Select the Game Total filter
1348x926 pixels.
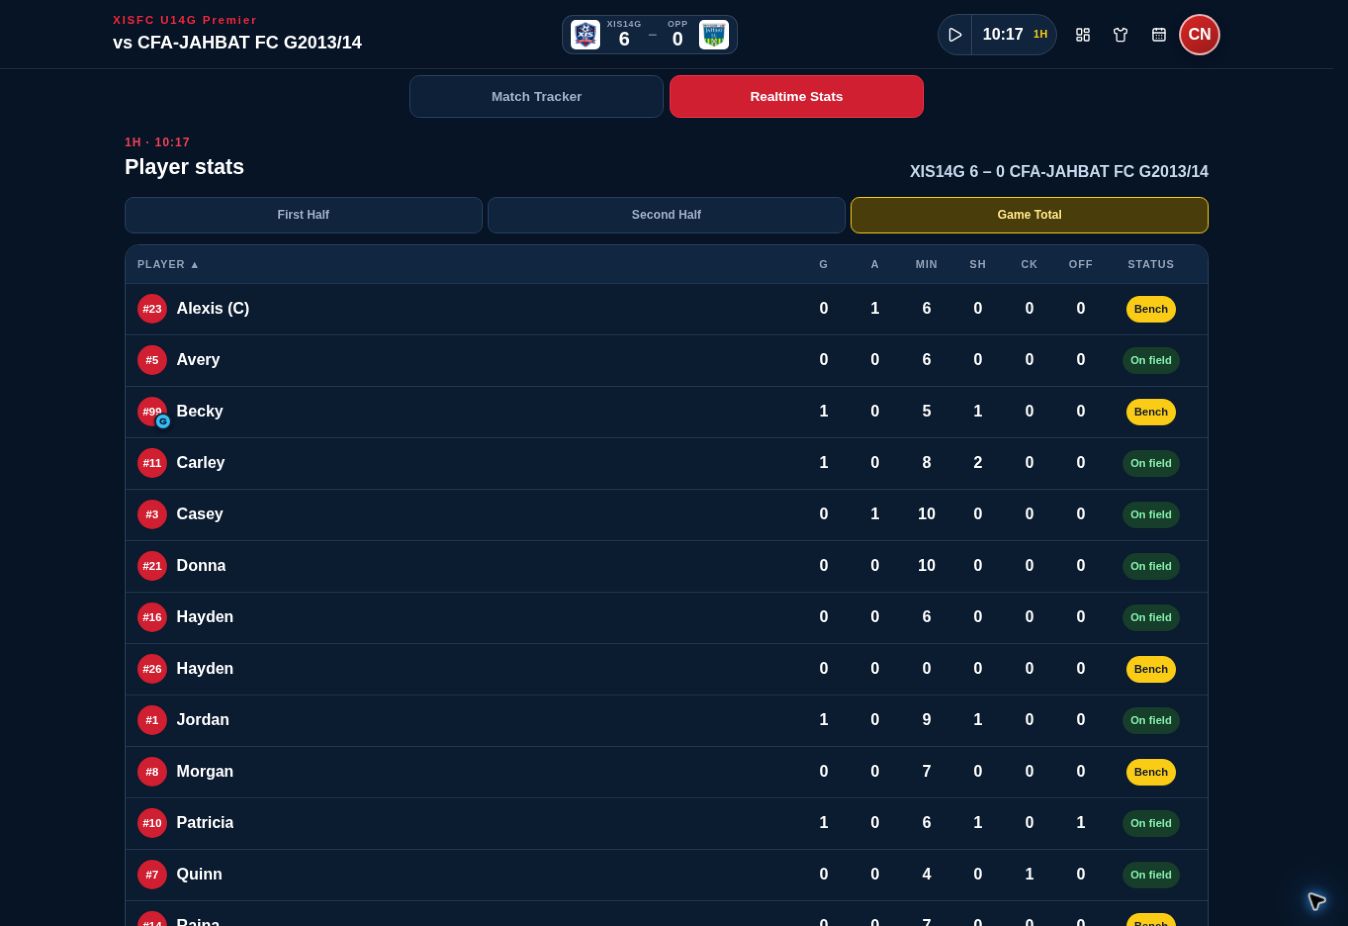point(1029,215)
